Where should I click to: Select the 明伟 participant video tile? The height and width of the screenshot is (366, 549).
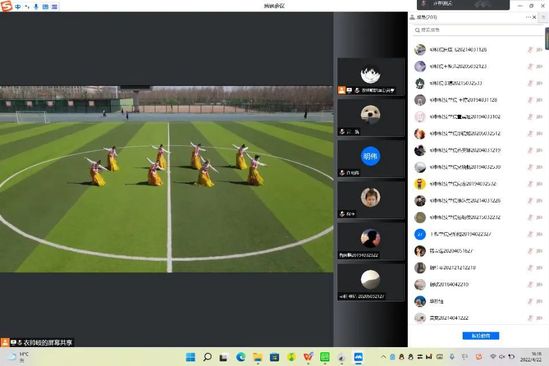(371, 159)
